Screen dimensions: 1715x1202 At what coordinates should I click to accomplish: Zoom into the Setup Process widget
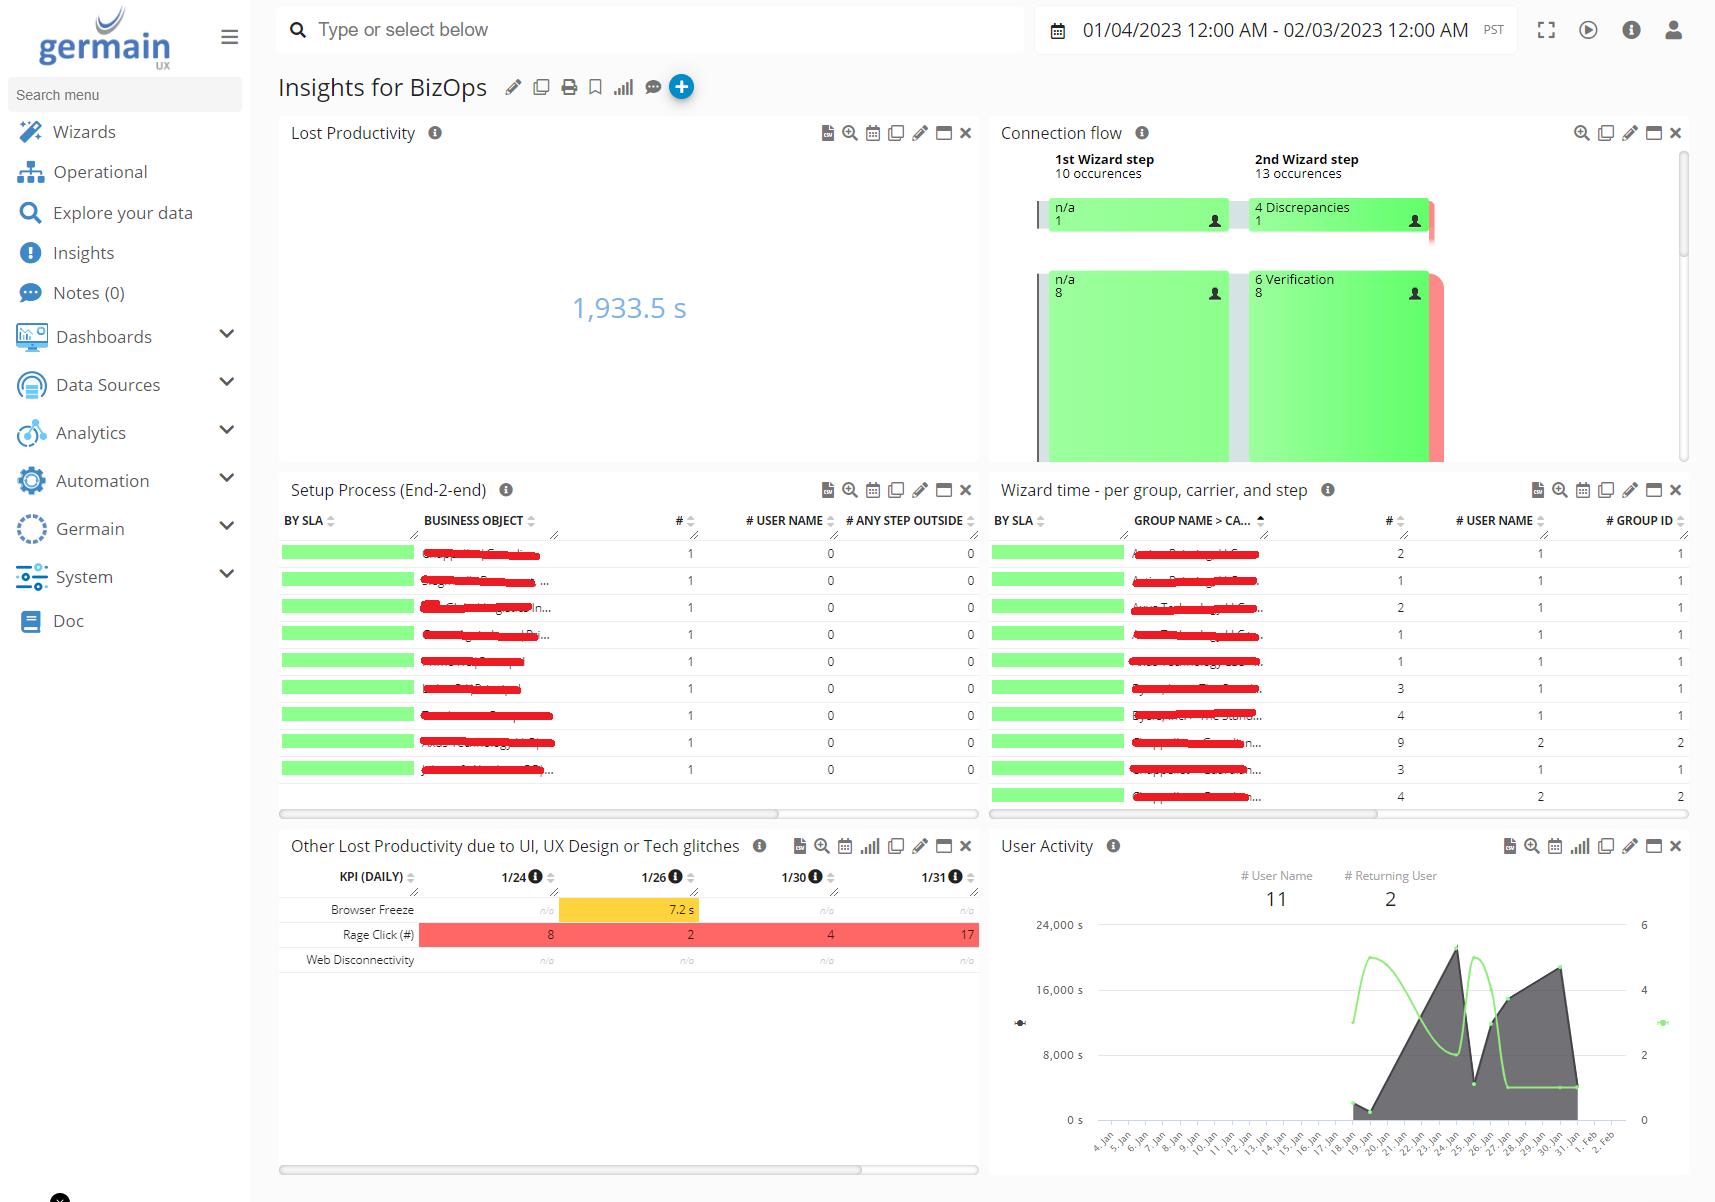pos(849,490)
